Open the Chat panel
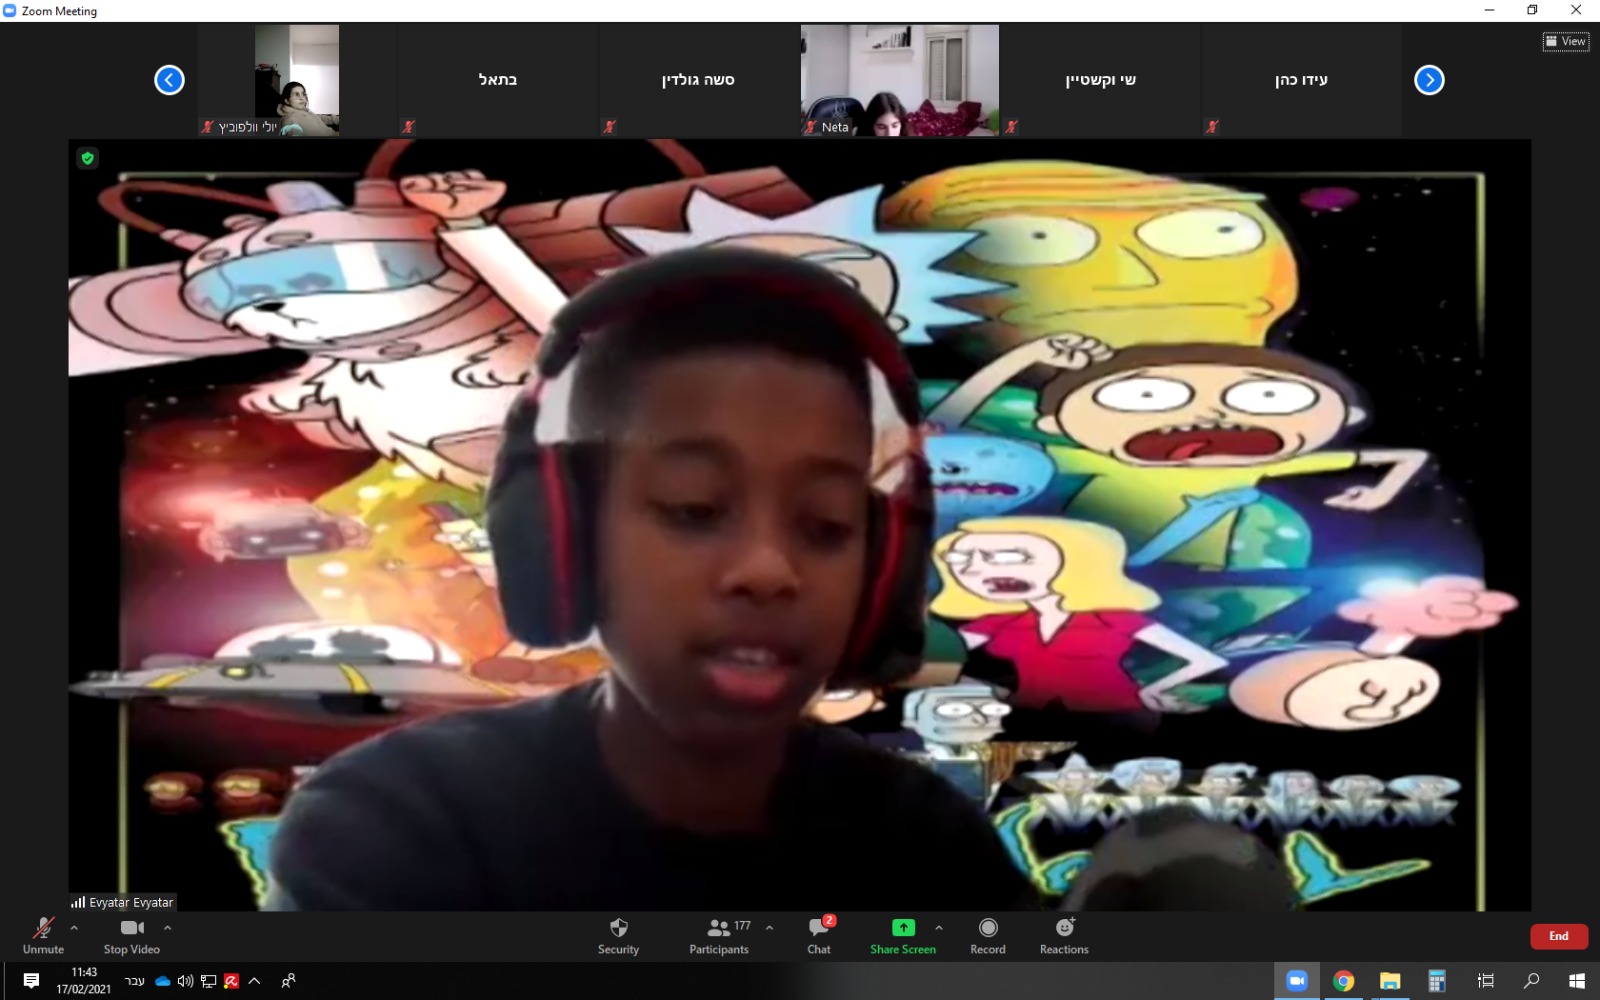 [x=819, y=936]
